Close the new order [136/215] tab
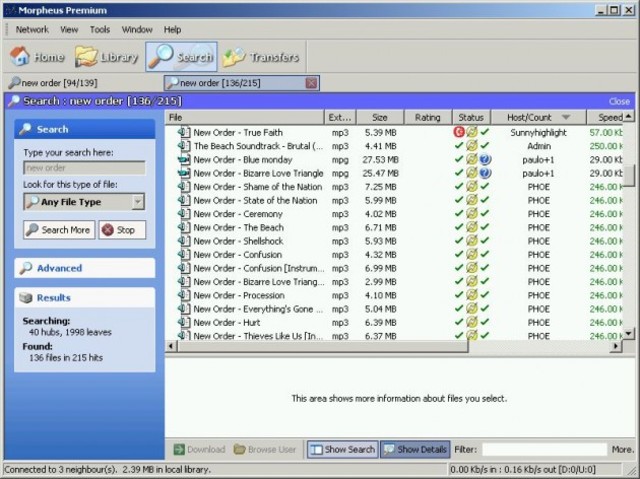 pyautogui.click(x=311, y=83)
